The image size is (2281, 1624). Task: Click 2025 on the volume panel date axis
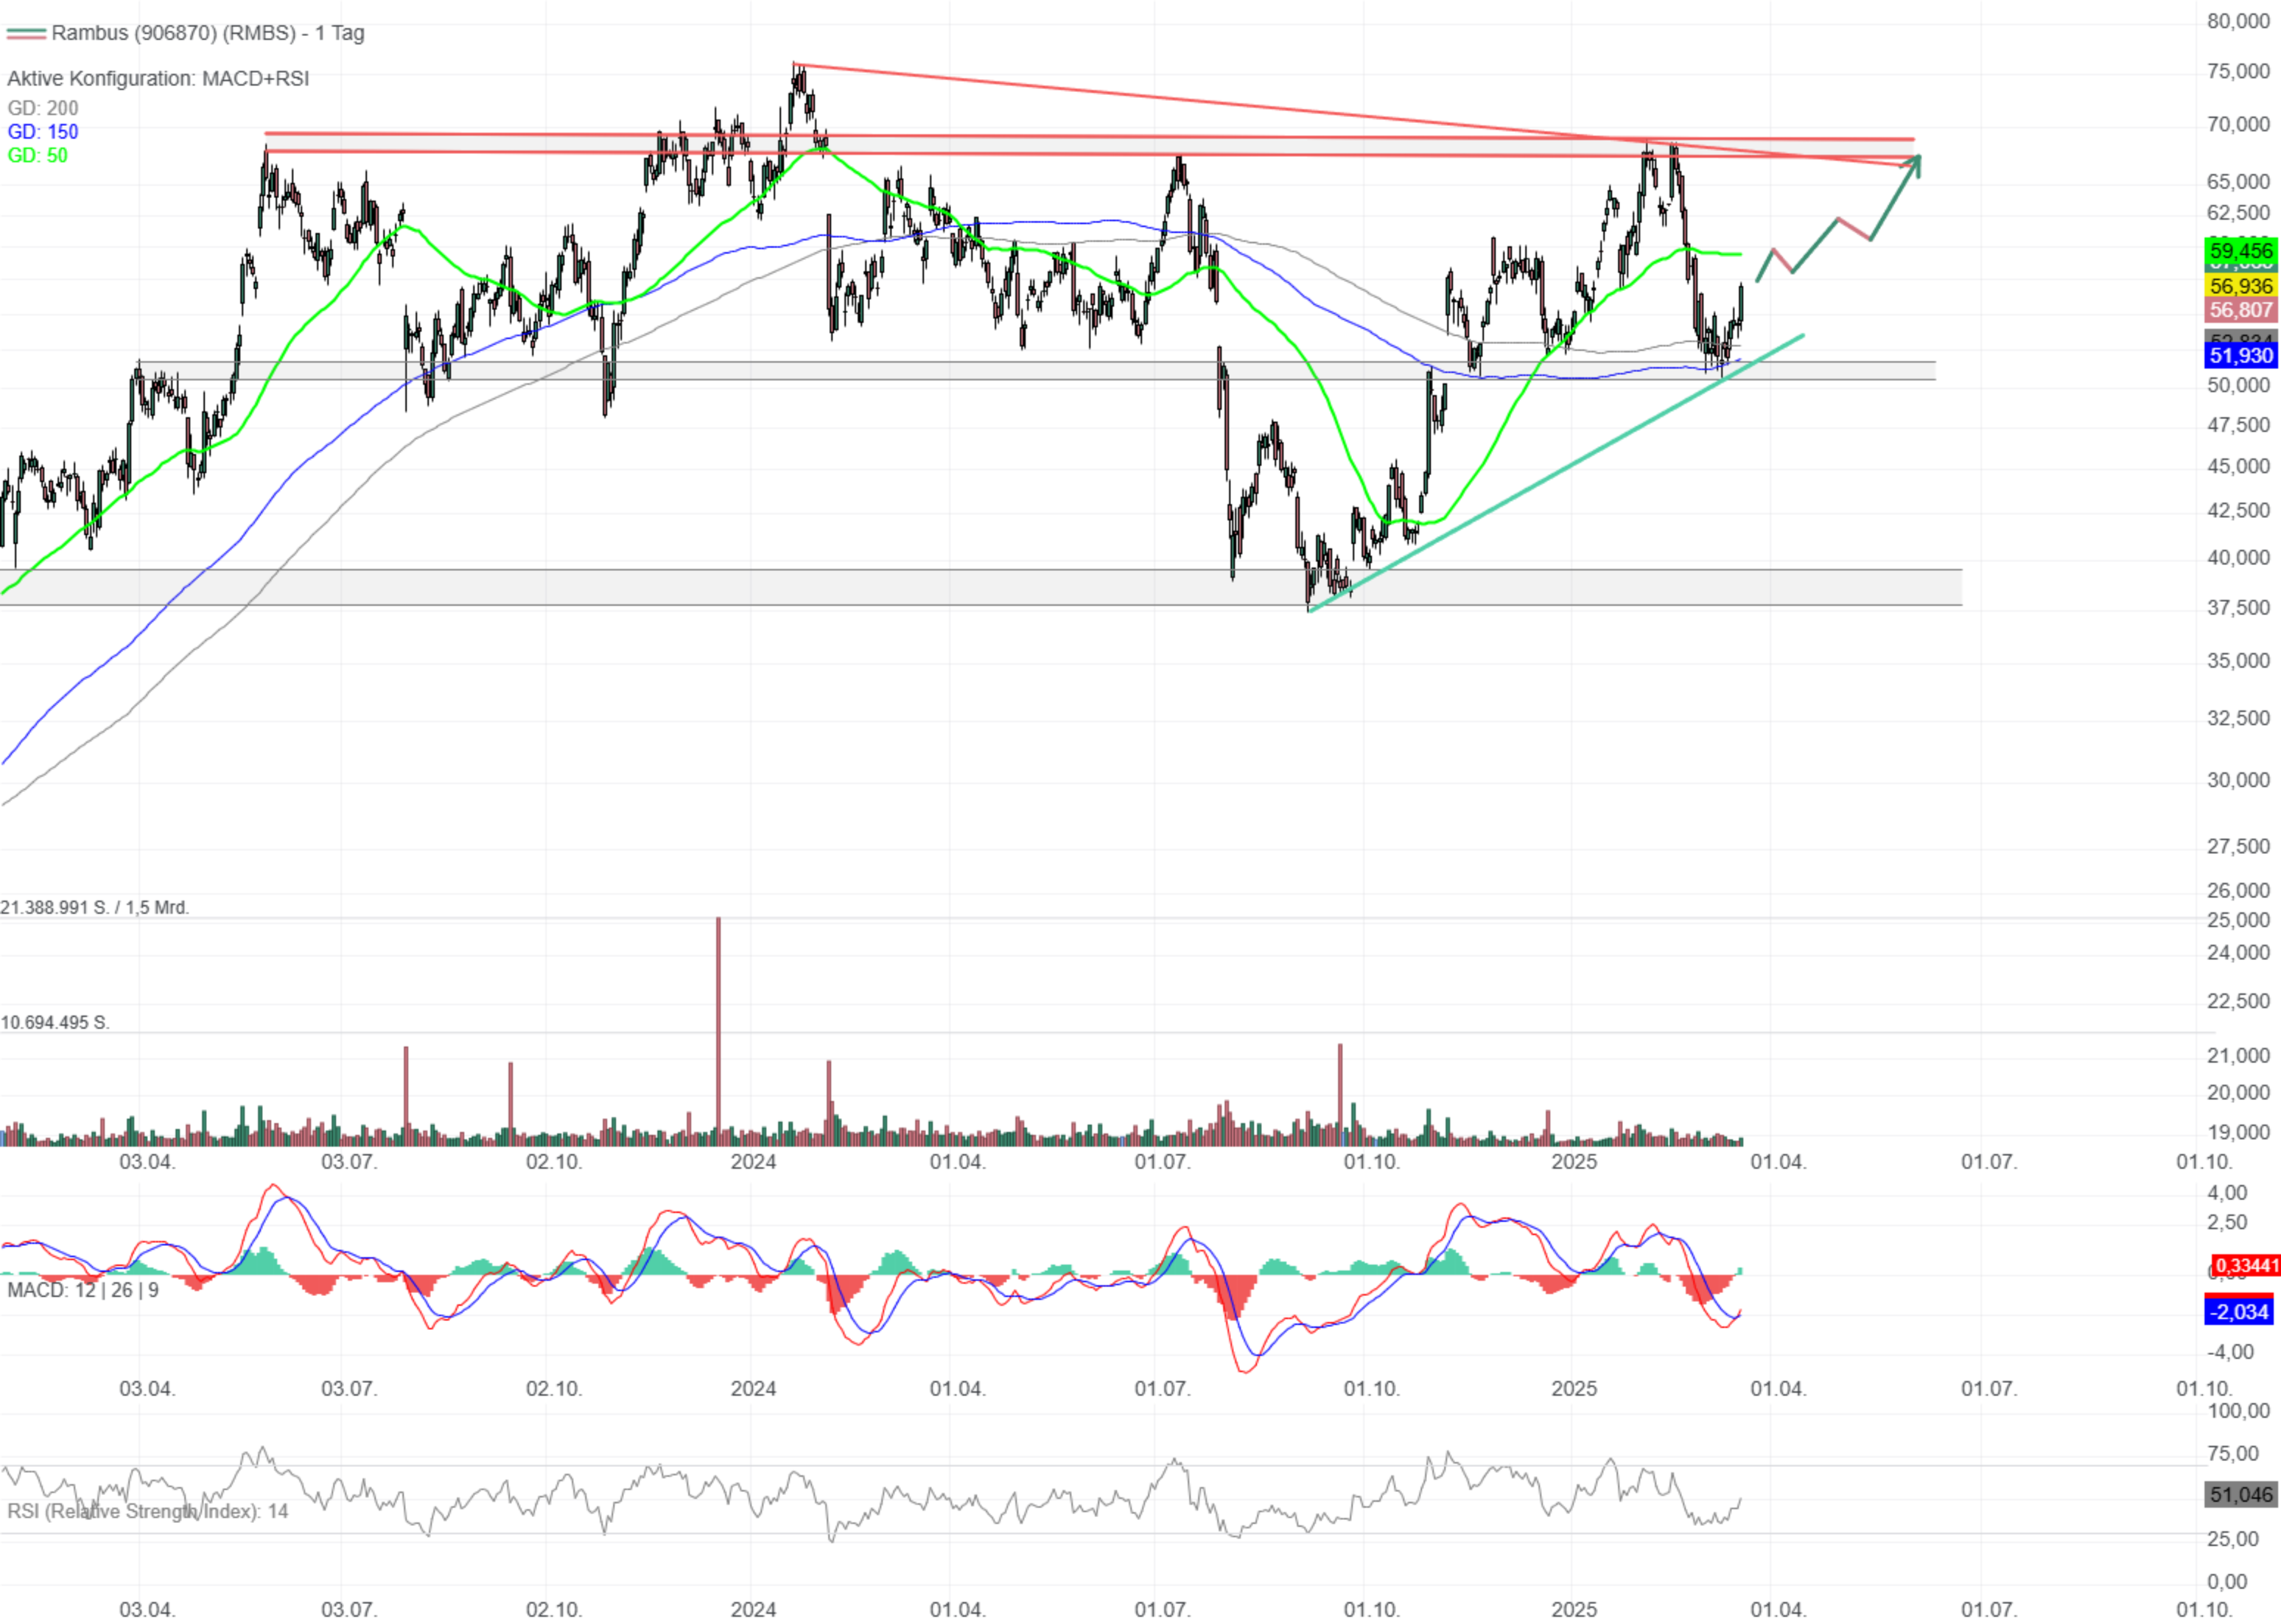click(1574, 1163)
